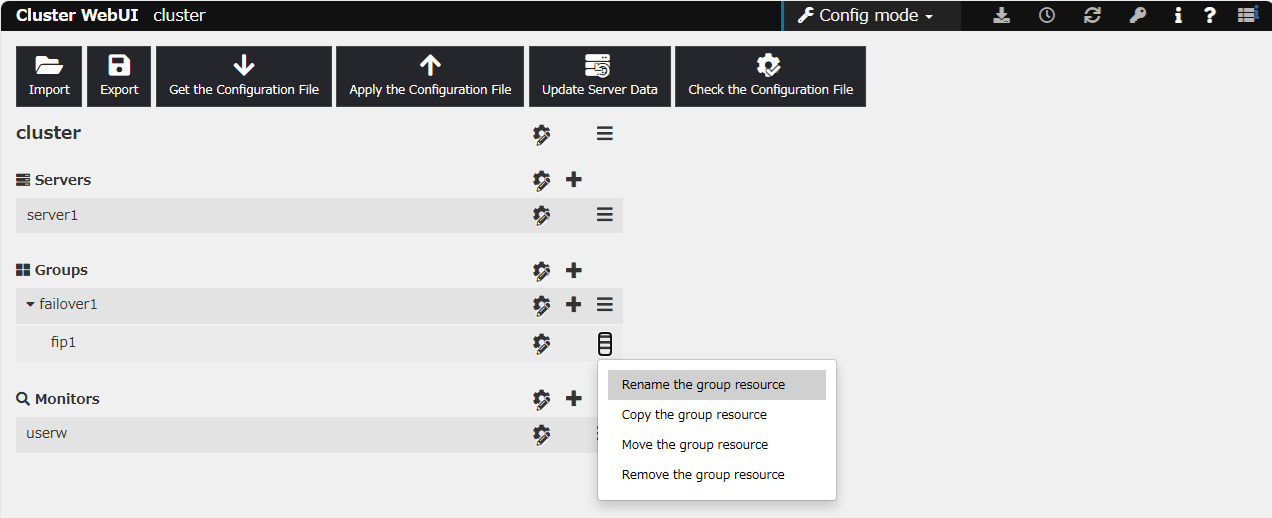Add a server with plus icon

coord(574,180)
